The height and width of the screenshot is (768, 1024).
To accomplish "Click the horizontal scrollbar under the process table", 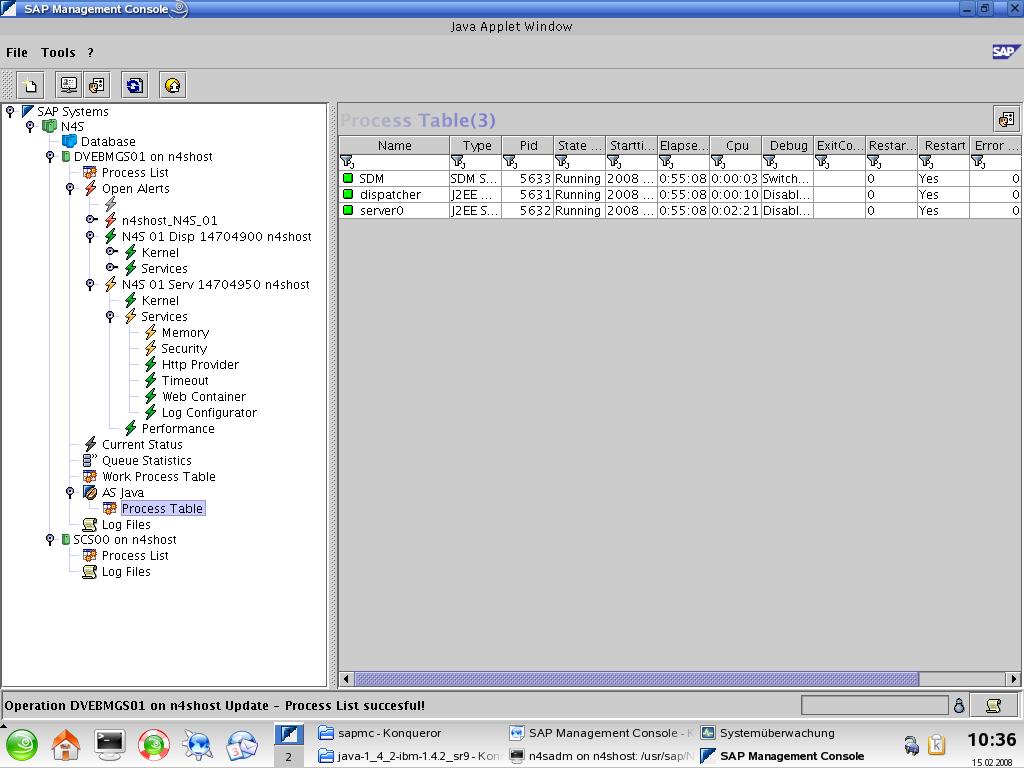I will click(635, 679).
